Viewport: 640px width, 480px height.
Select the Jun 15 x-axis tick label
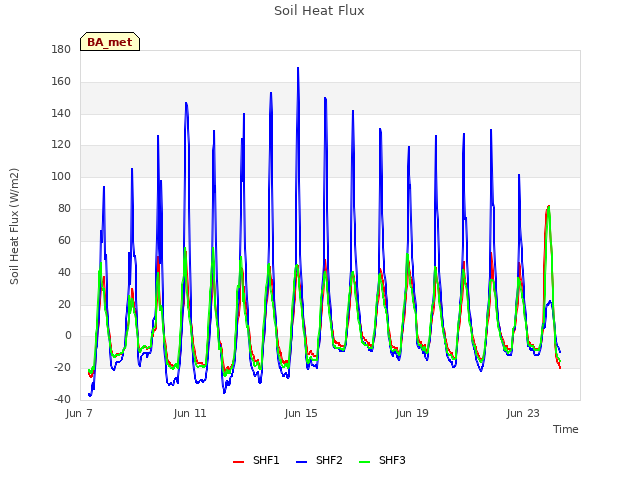click(301, 413)
